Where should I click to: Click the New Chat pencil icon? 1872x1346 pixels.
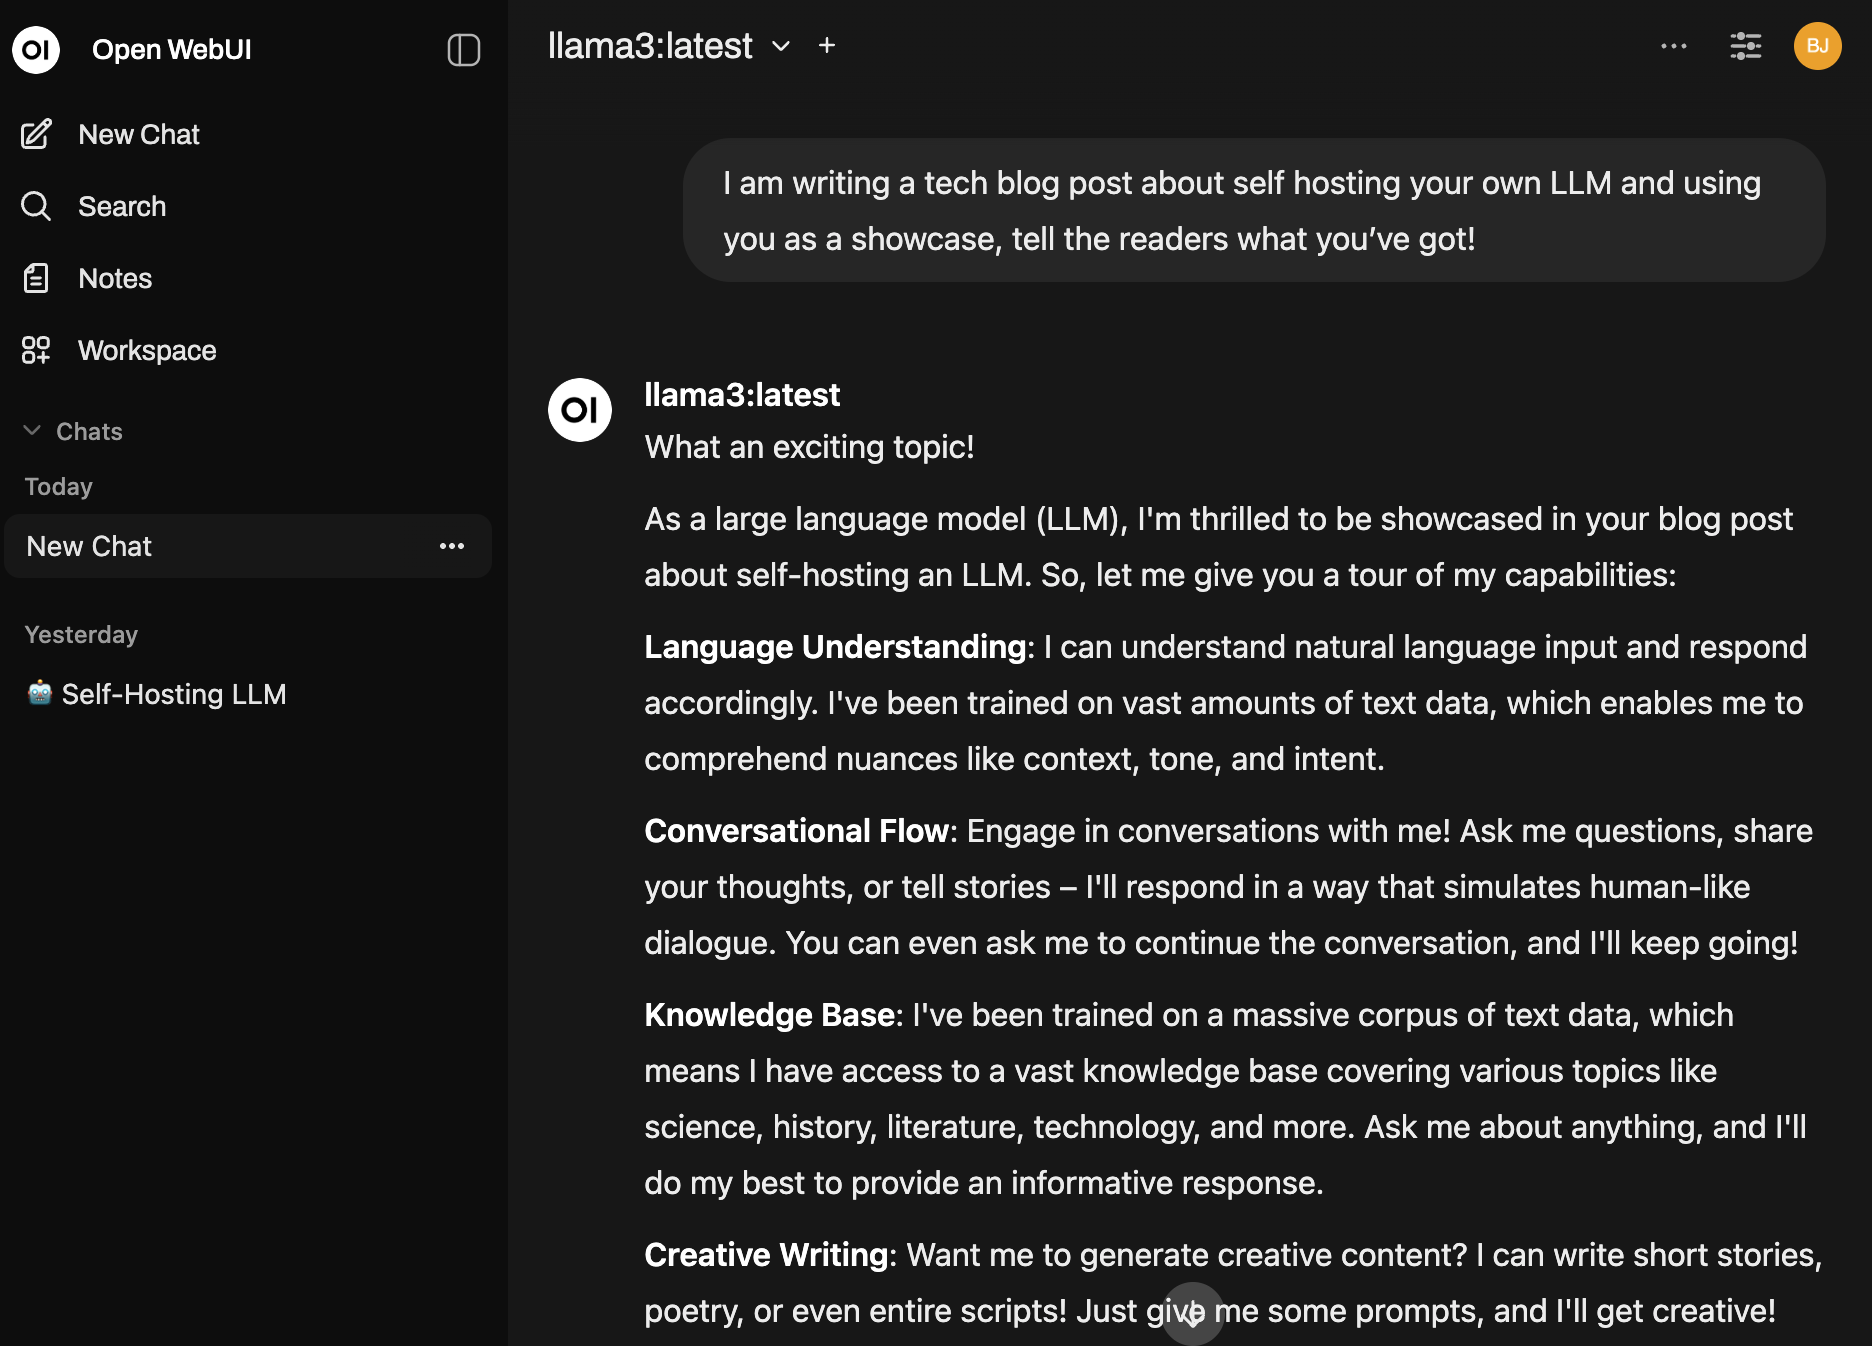tap(36, 134)
